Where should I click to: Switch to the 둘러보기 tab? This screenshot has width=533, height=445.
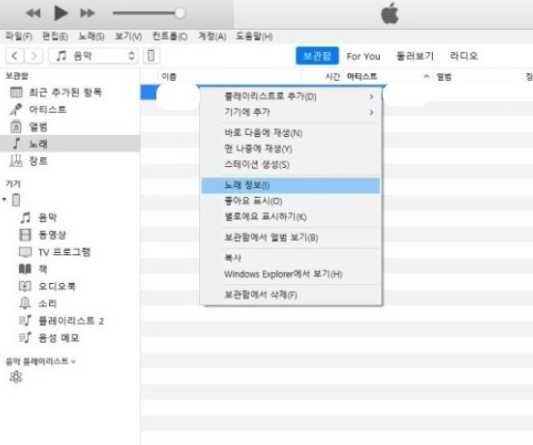tap(415, 56)
